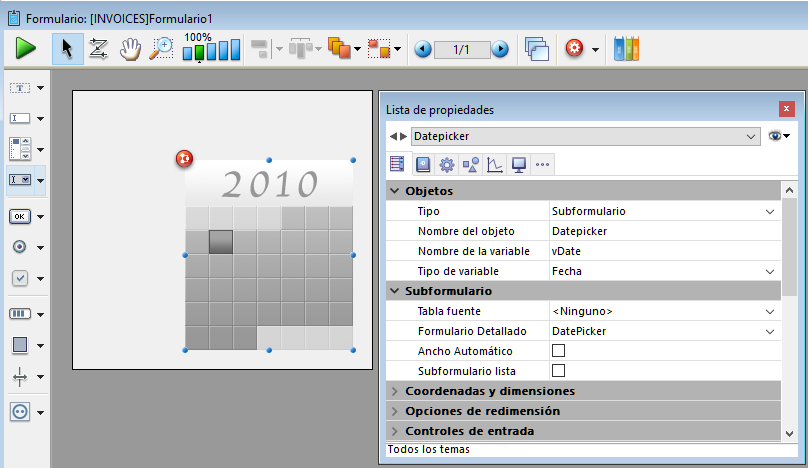This screenshot has width=808, height=468.
Task: Select the magnifier zoom tool
Action: (161, 48)
